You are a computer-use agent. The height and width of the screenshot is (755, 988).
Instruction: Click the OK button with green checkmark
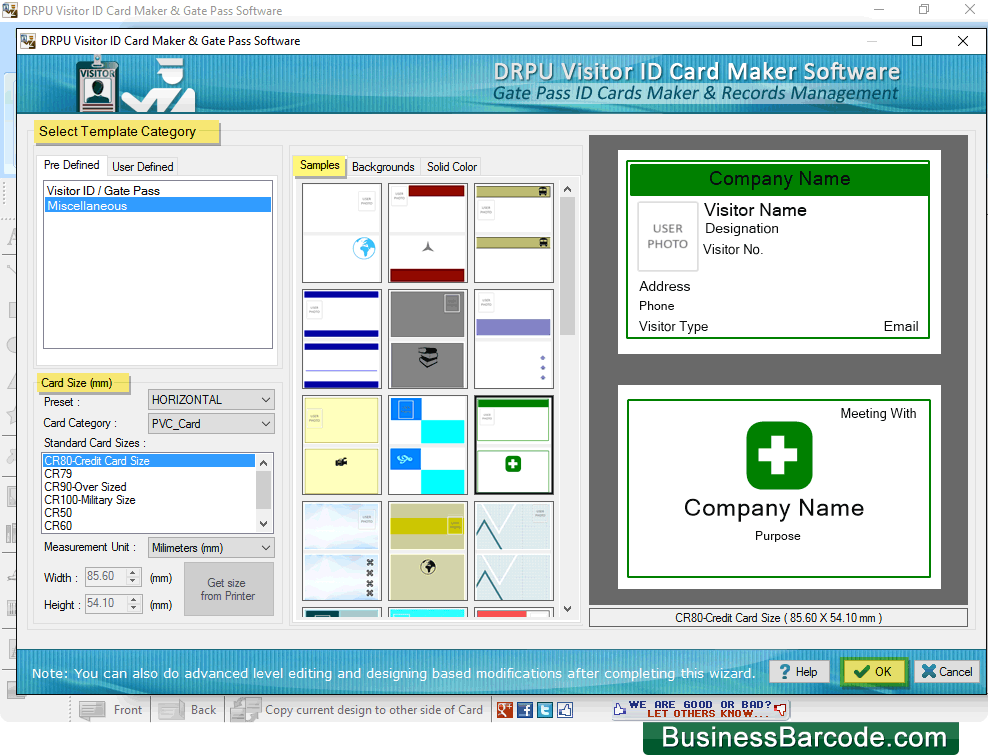point(873,672)
